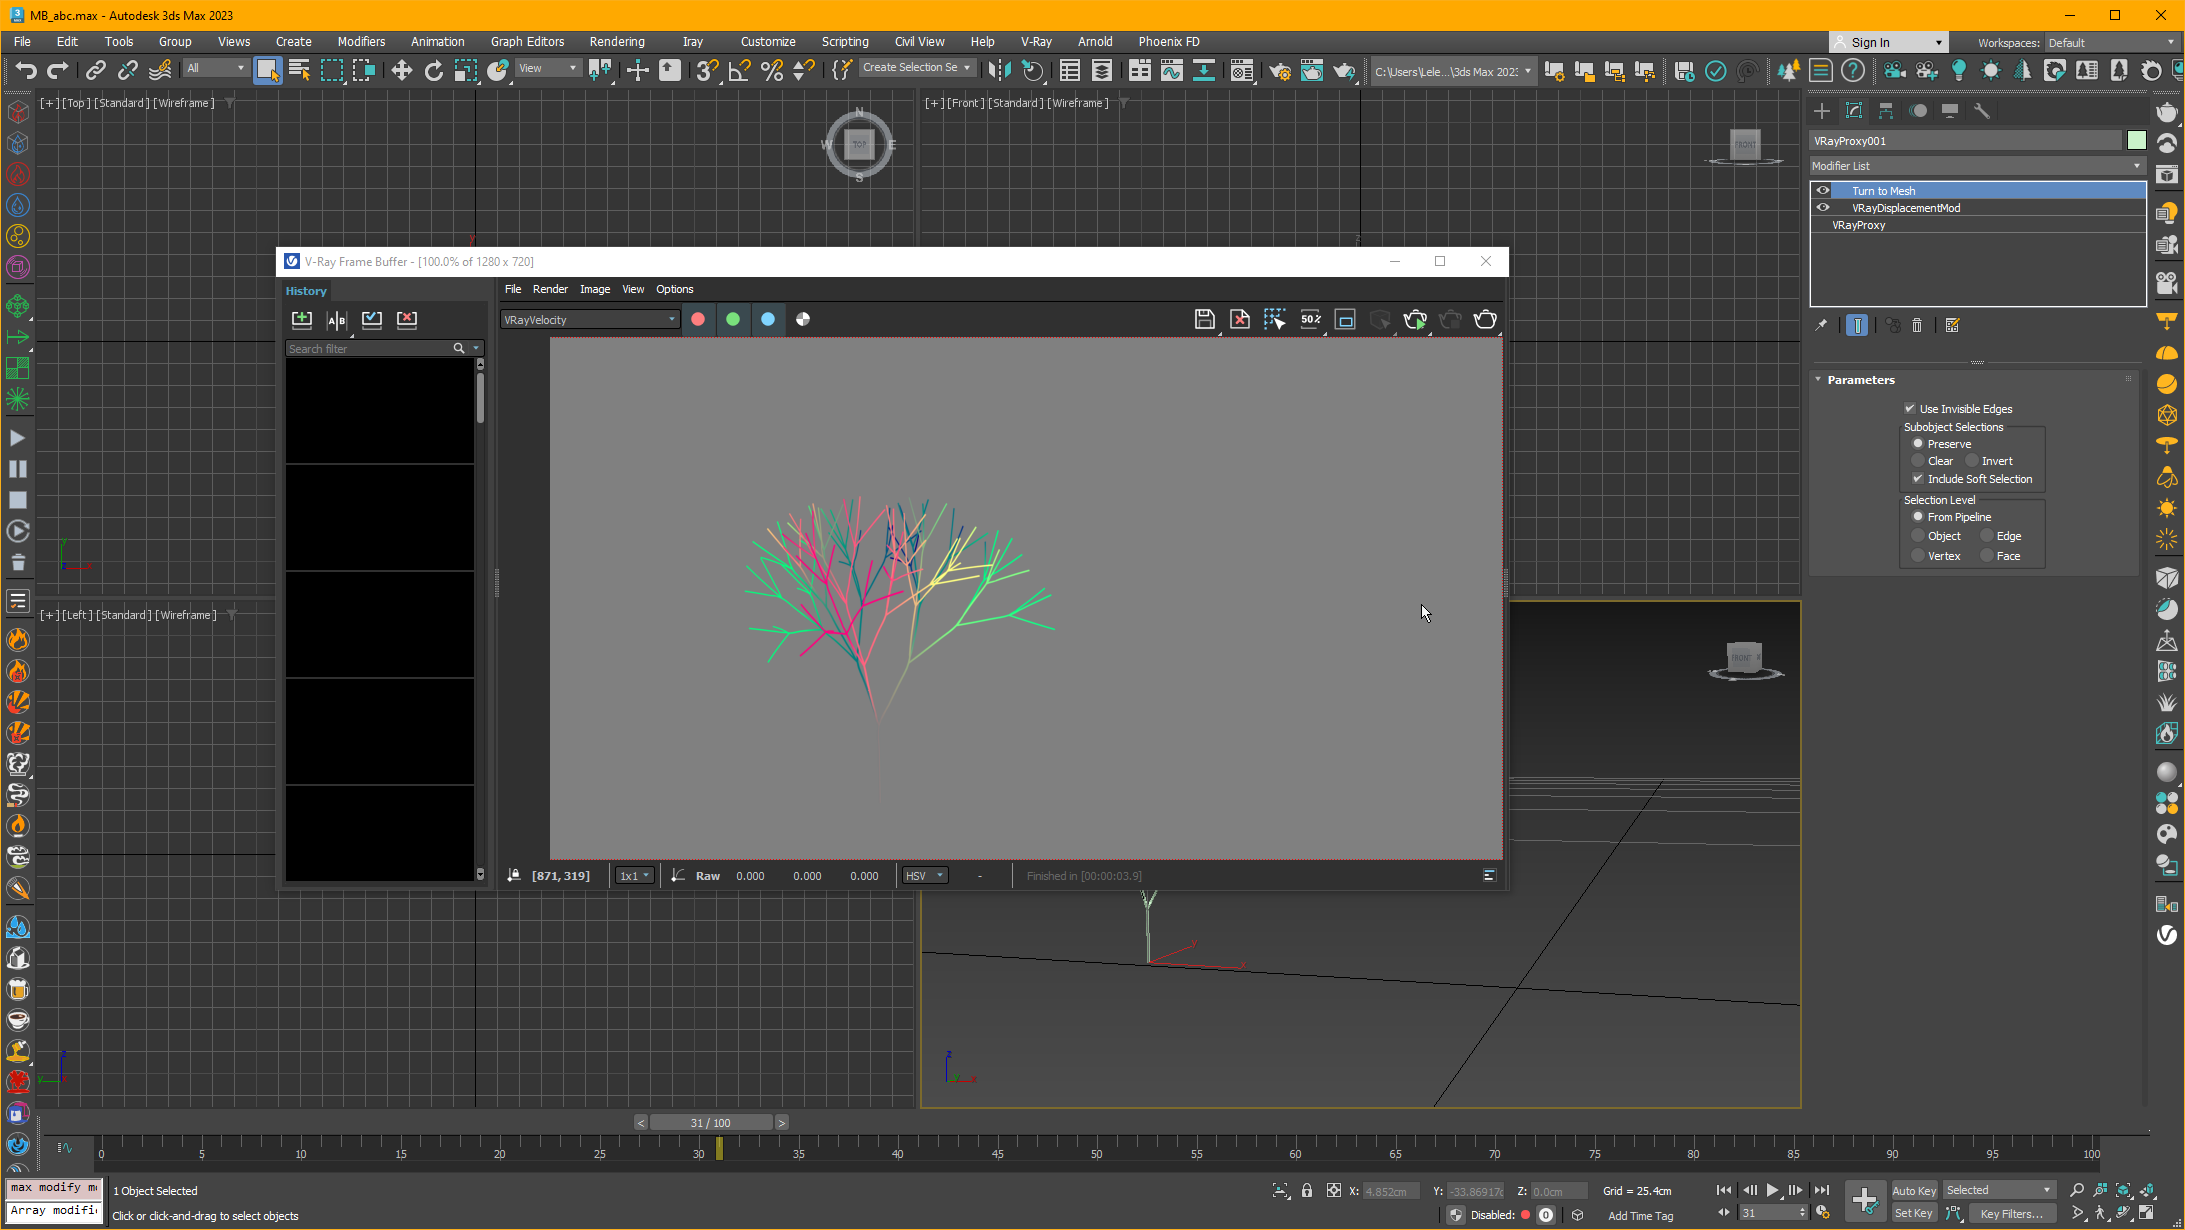Toggle the Angle Snap tool

pyautogui.click(x=739, y=70)
